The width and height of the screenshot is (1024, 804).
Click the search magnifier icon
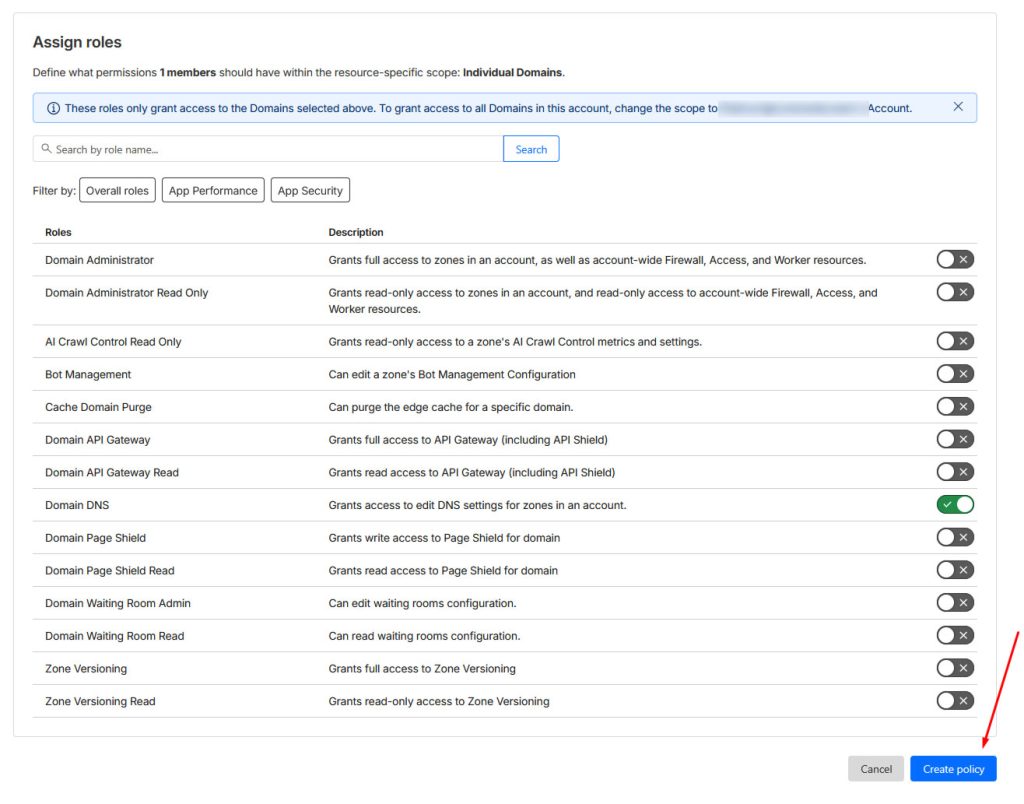click(46, 149)
